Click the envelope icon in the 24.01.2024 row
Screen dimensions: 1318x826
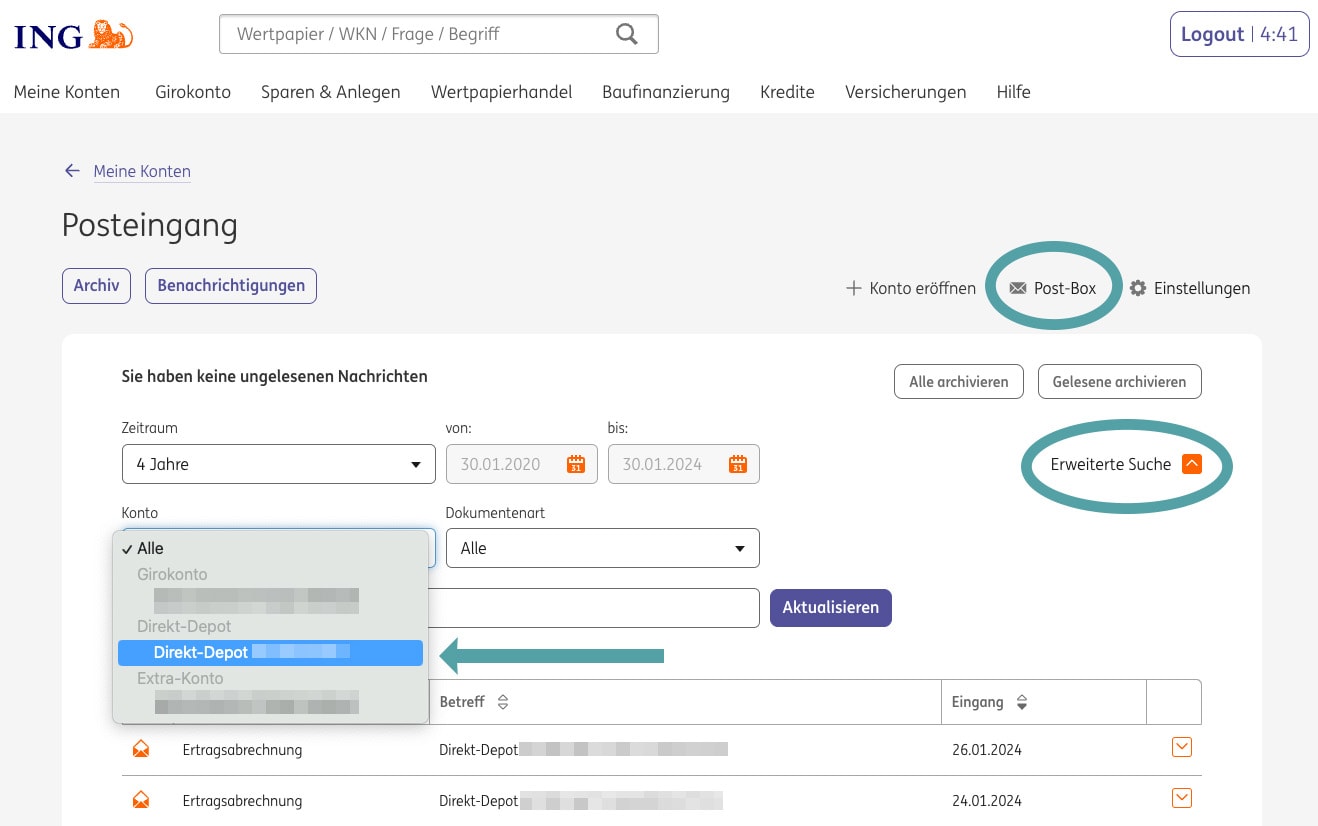[141, 800]
